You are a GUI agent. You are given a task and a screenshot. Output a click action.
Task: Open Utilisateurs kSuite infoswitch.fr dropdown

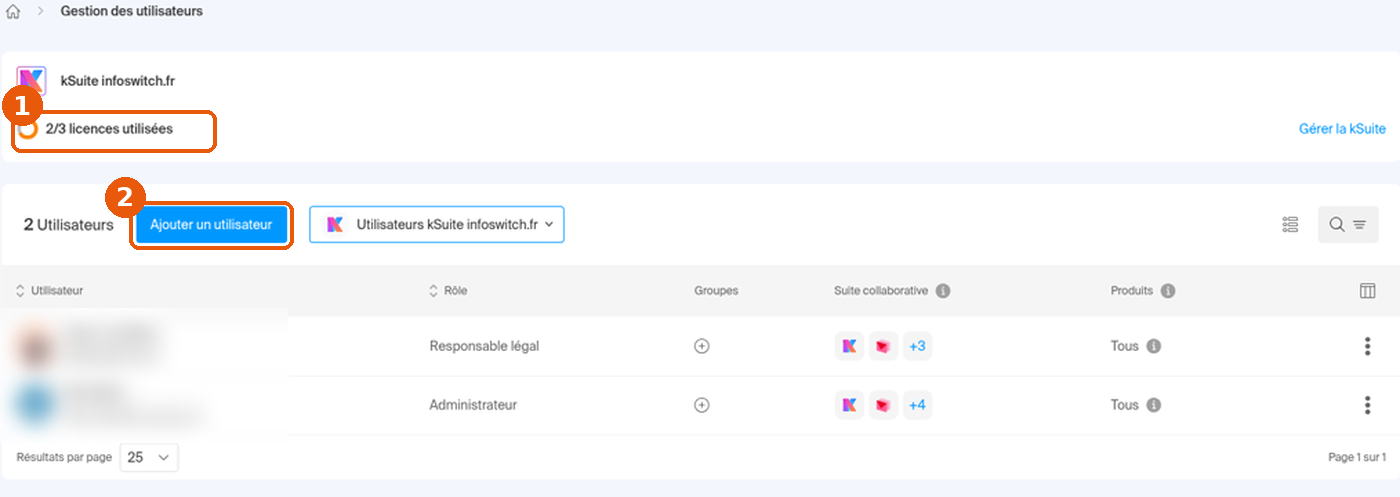[437, 225]
